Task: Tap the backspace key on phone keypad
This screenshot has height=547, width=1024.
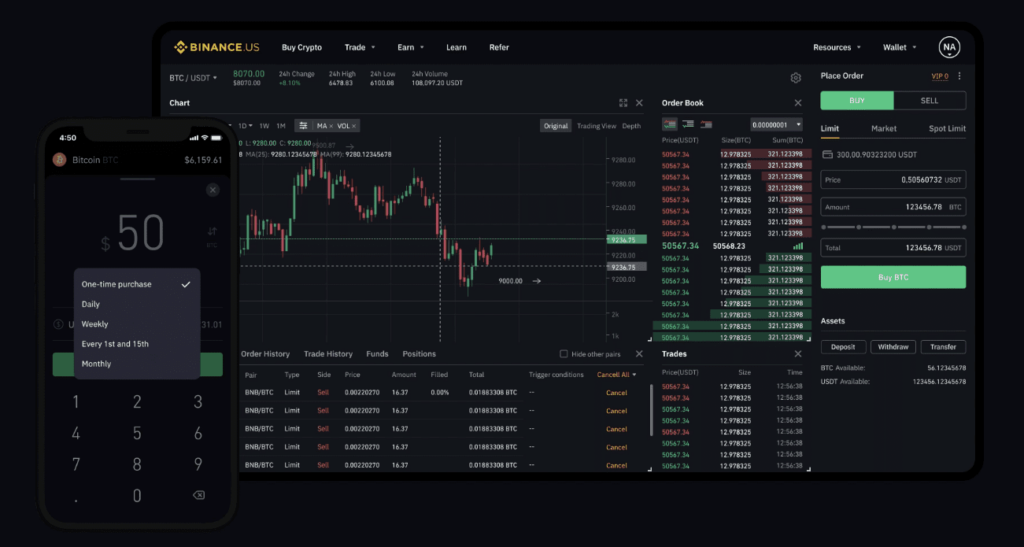Action: click(199, 495)
